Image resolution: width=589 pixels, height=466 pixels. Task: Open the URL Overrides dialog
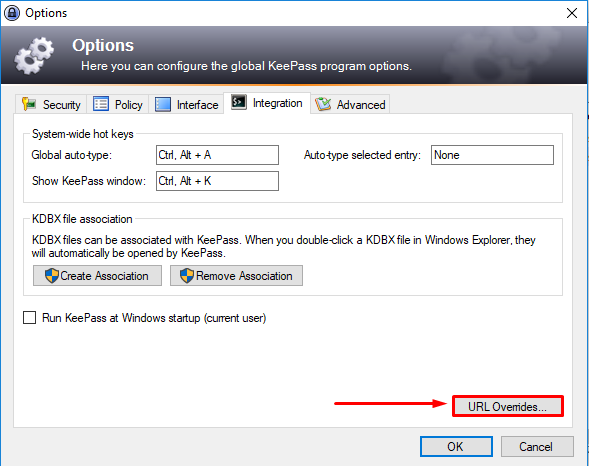coord(508,406)
